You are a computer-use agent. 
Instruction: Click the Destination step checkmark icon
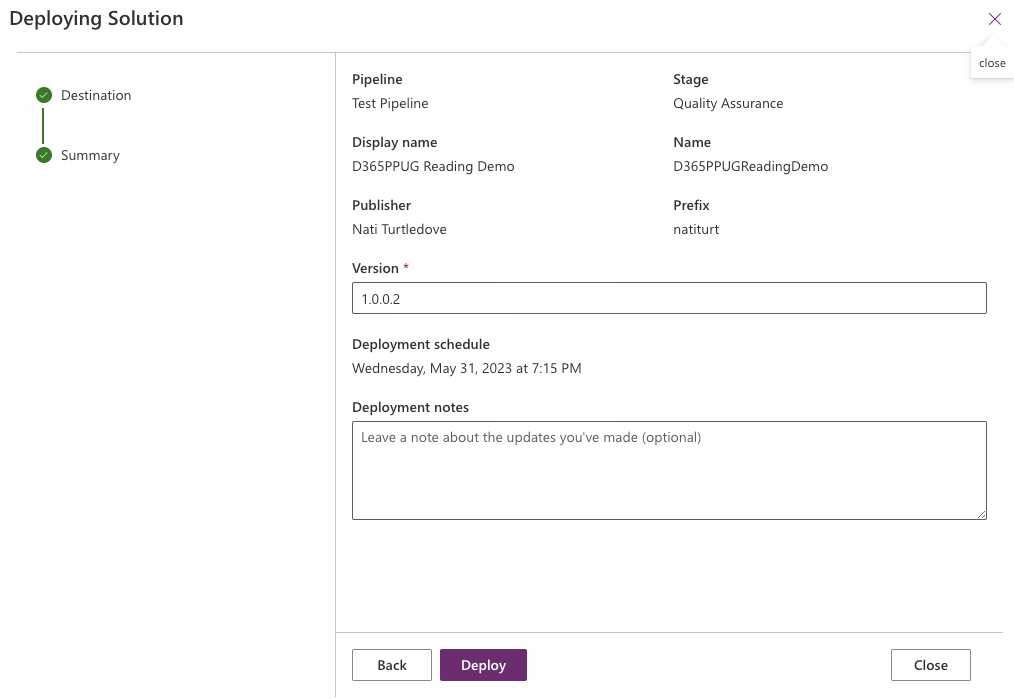(x=44, y=95)
